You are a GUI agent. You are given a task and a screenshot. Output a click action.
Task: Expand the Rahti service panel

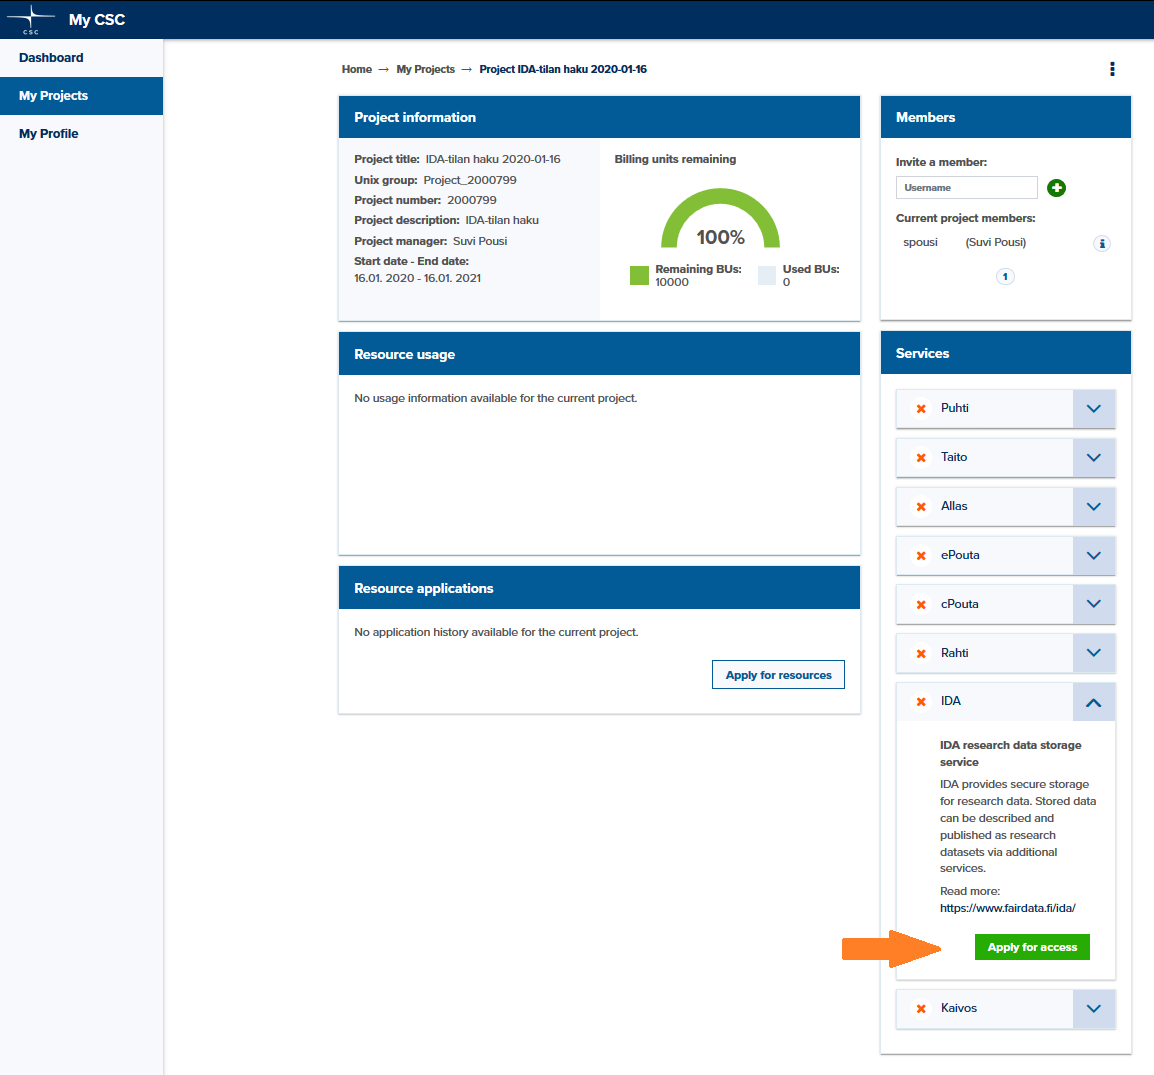tap(1094, 653)
